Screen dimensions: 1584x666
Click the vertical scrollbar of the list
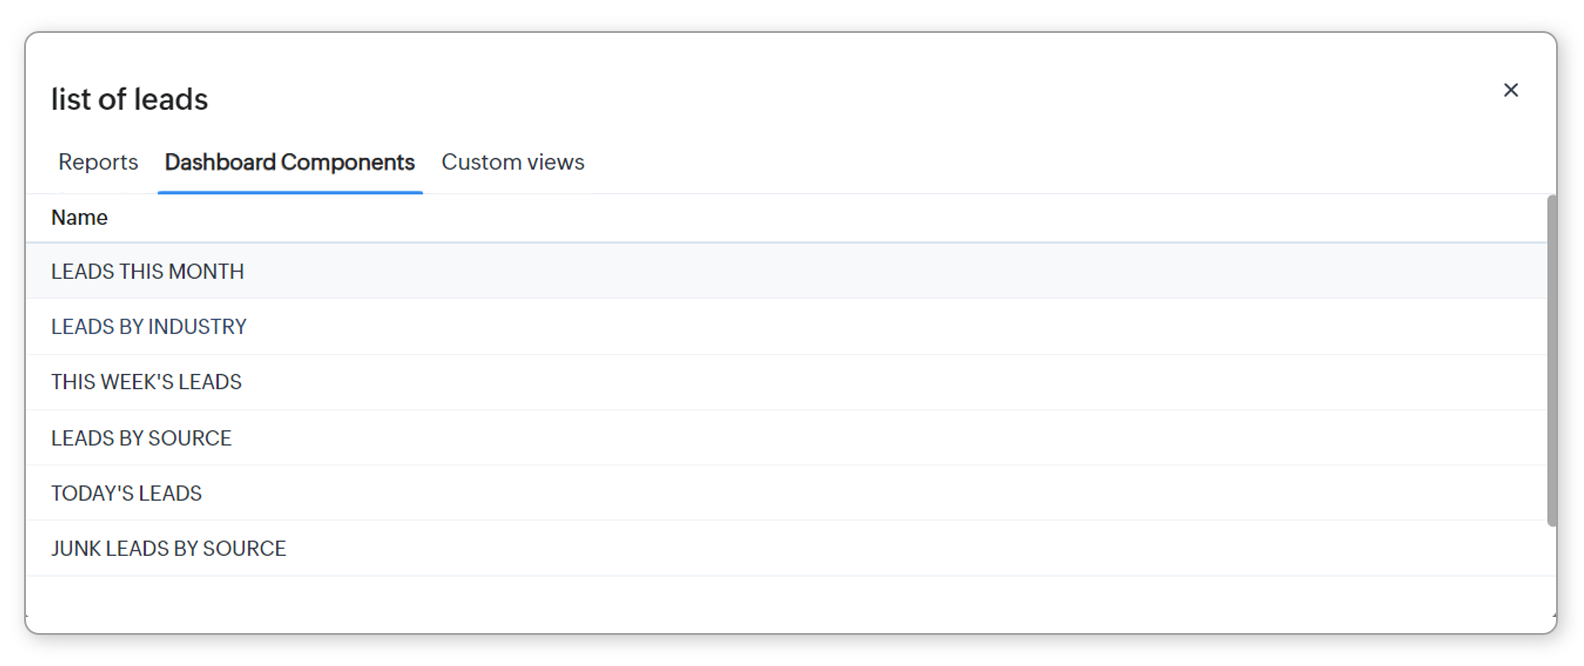pyautogui.click(x=1551, y=360)
